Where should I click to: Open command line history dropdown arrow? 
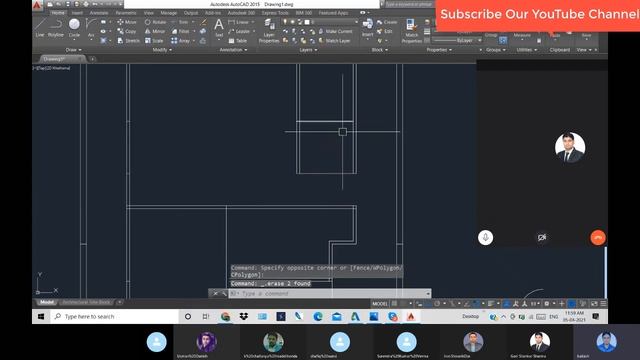tap(428, 293)
